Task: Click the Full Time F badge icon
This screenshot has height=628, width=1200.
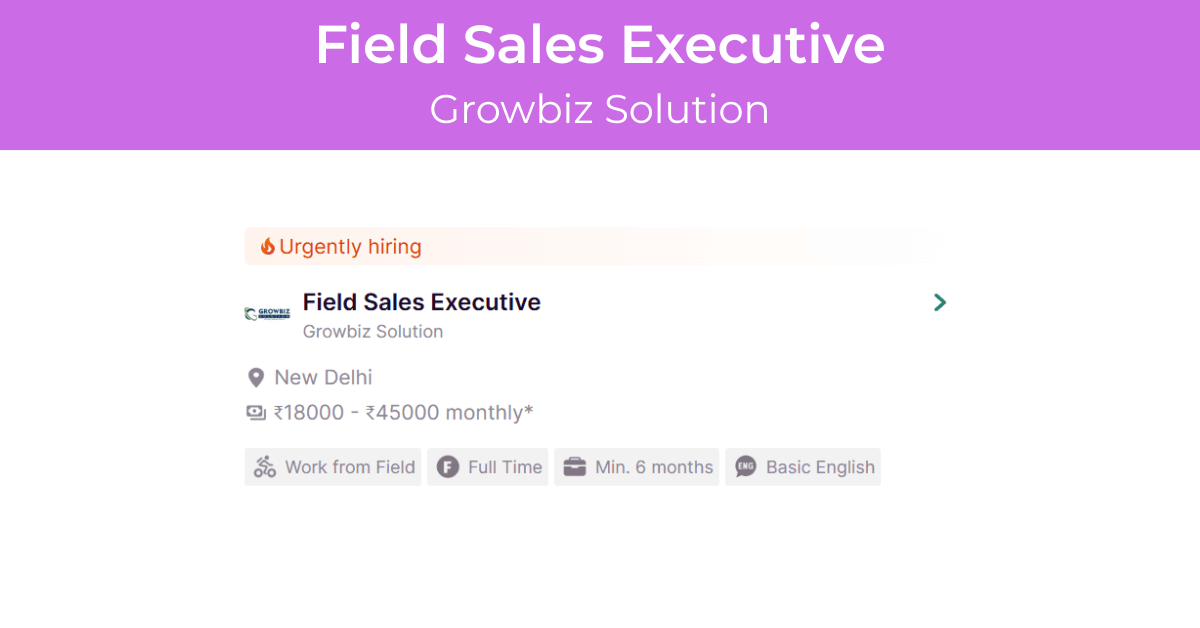Action: pos(448,467)
